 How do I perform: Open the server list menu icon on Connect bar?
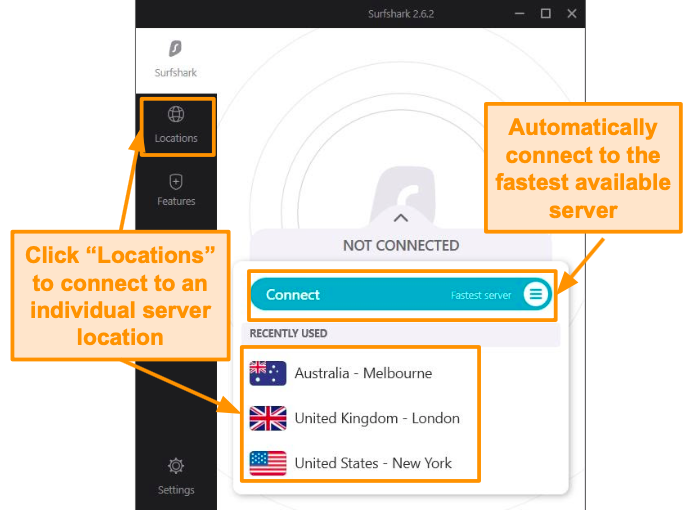(536, 294)
